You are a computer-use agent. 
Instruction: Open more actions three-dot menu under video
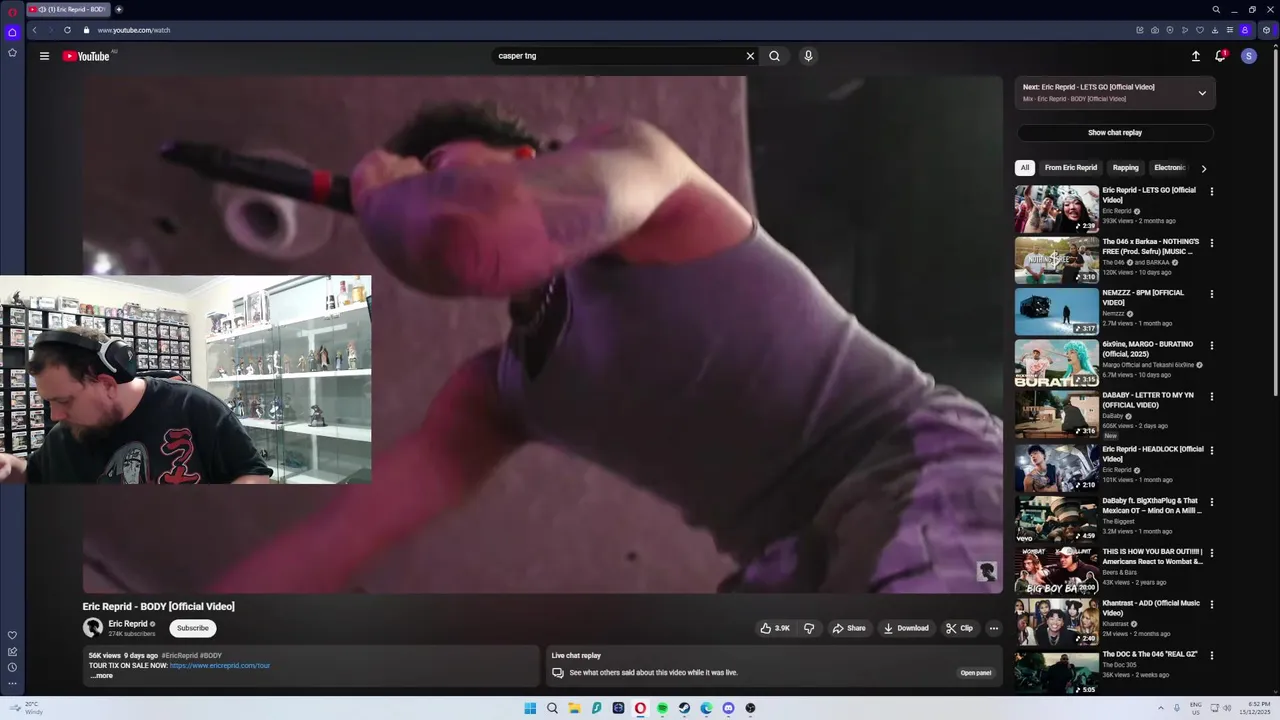[993, 628]
